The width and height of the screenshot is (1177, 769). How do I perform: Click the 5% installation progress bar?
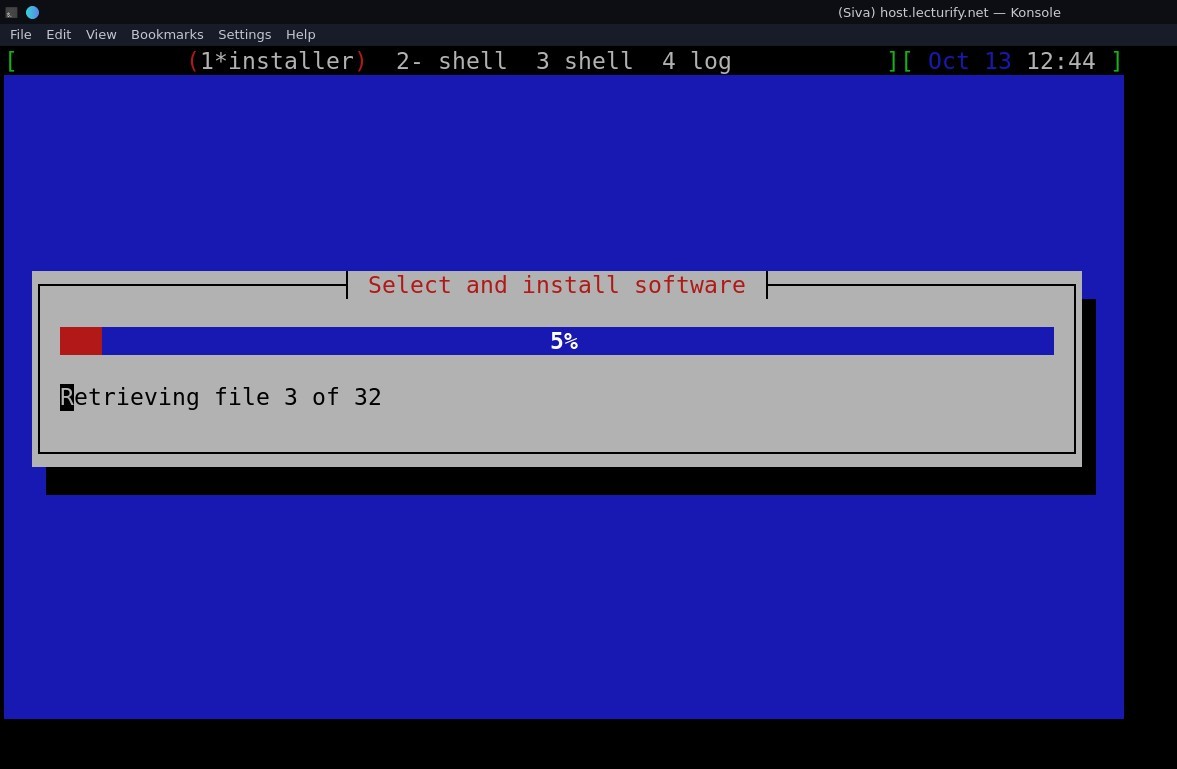pos(557,341)
